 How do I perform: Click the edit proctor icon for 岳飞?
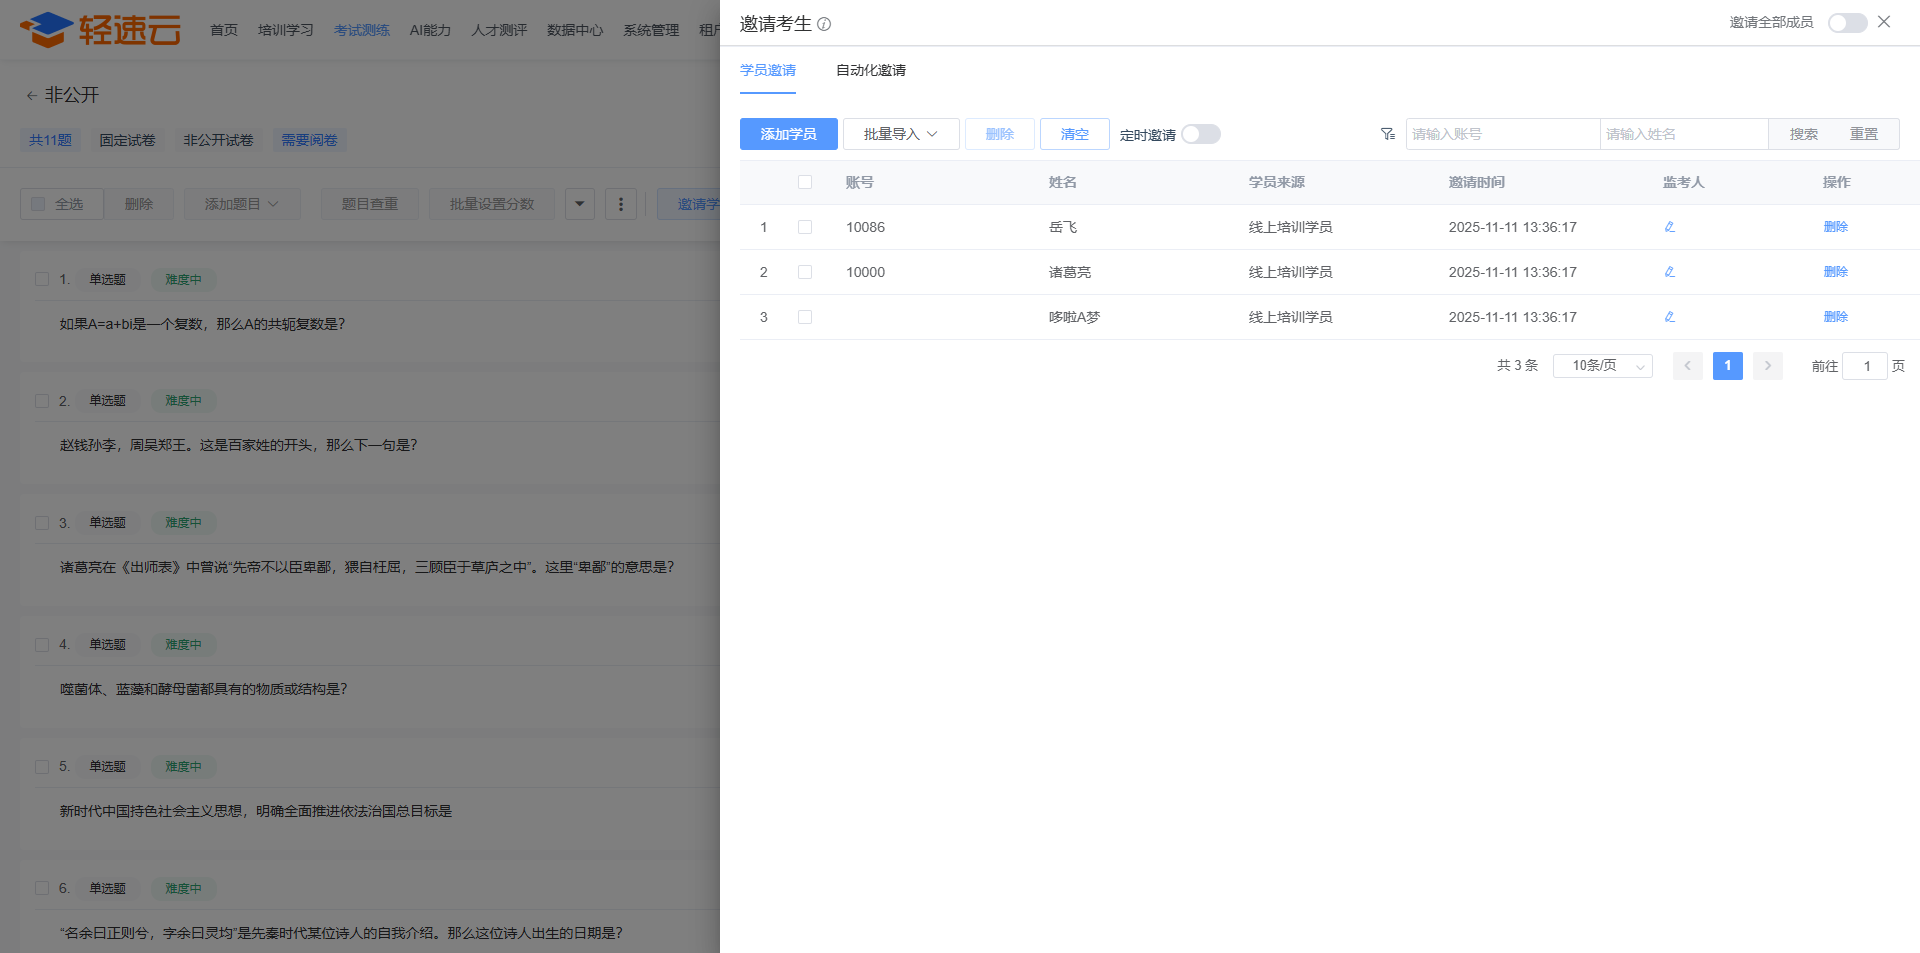pos(1669,227)
